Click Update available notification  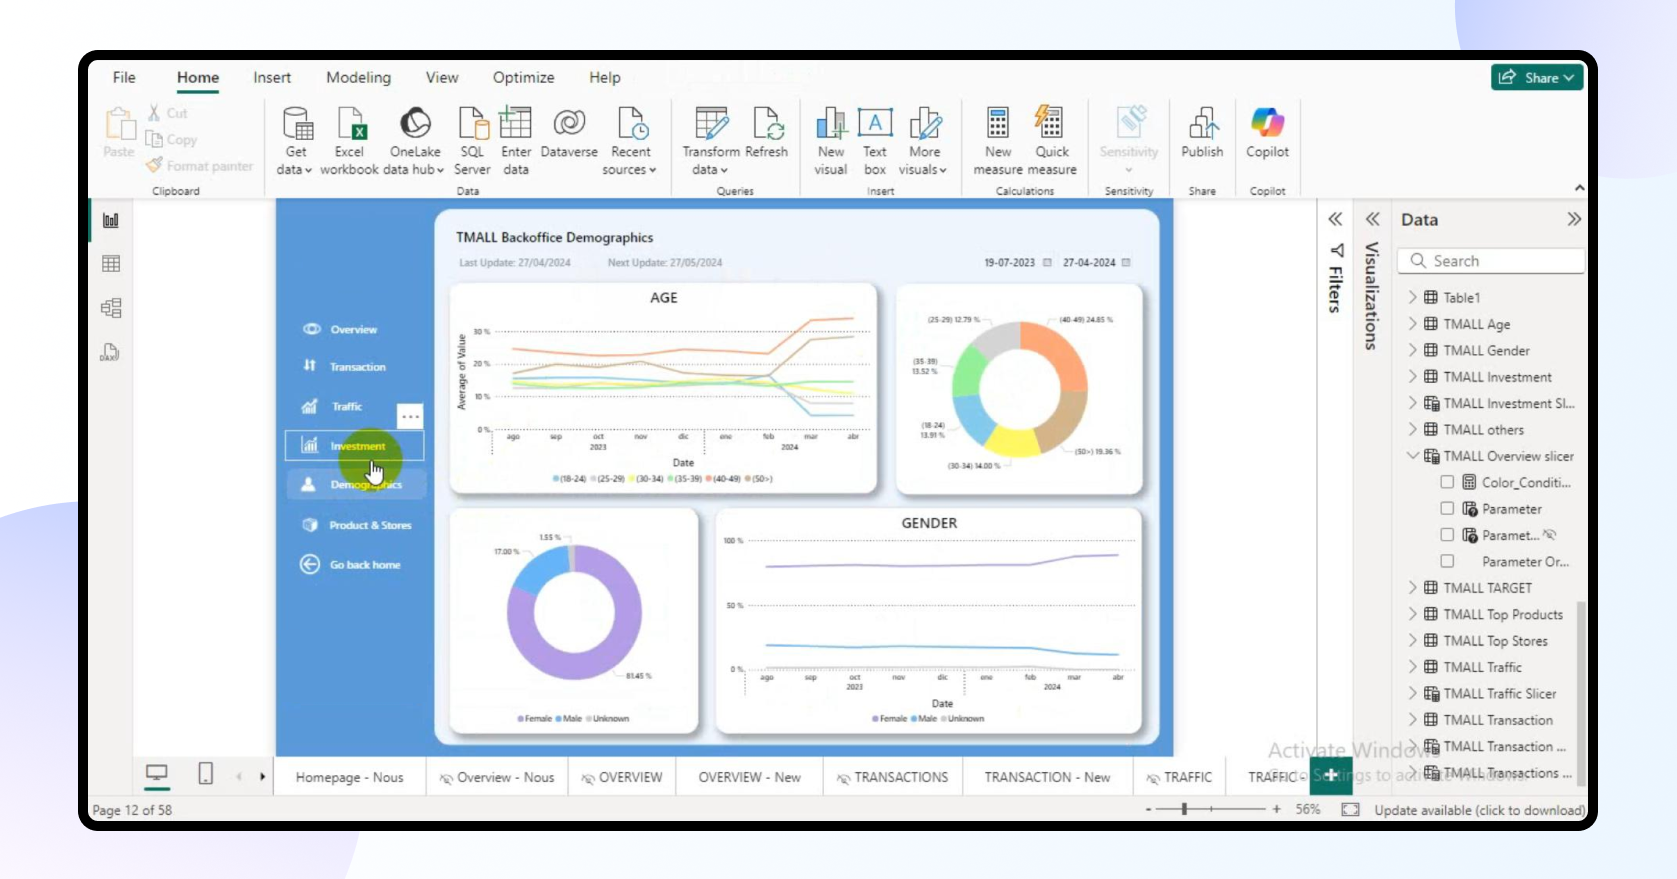tap(1478, 810)
